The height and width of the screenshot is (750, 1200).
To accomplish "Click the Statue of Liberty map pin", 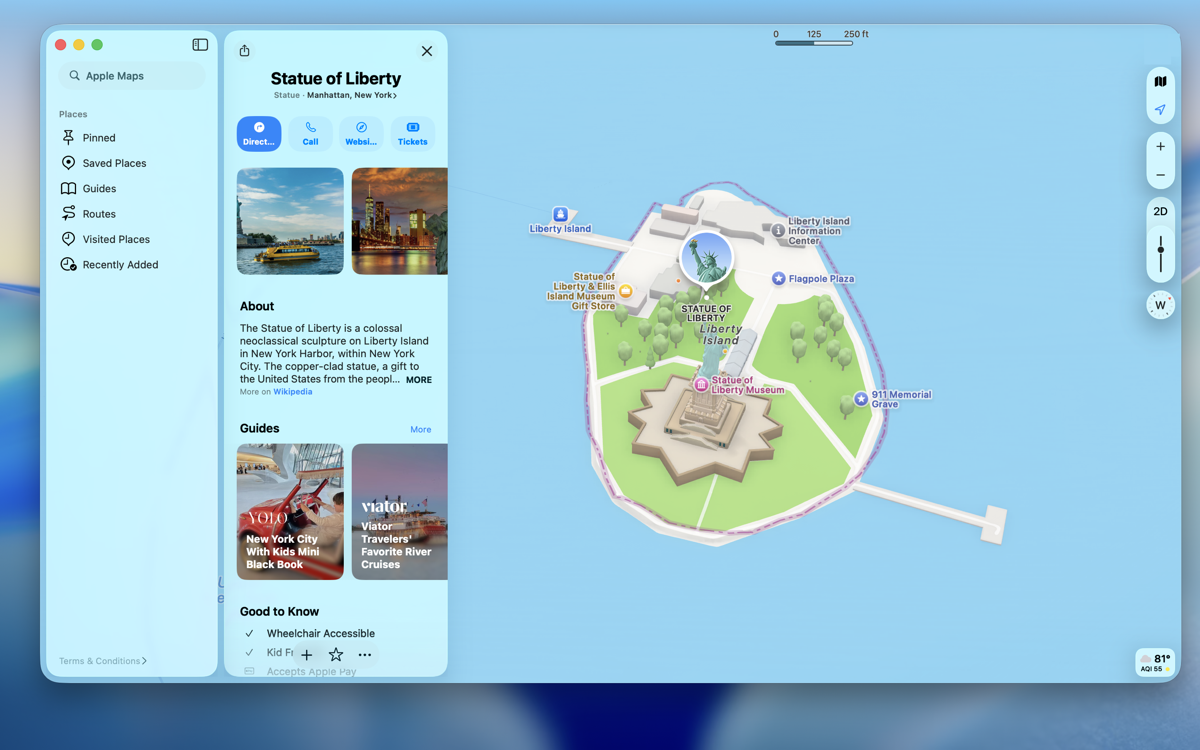I will pos(706,259).
